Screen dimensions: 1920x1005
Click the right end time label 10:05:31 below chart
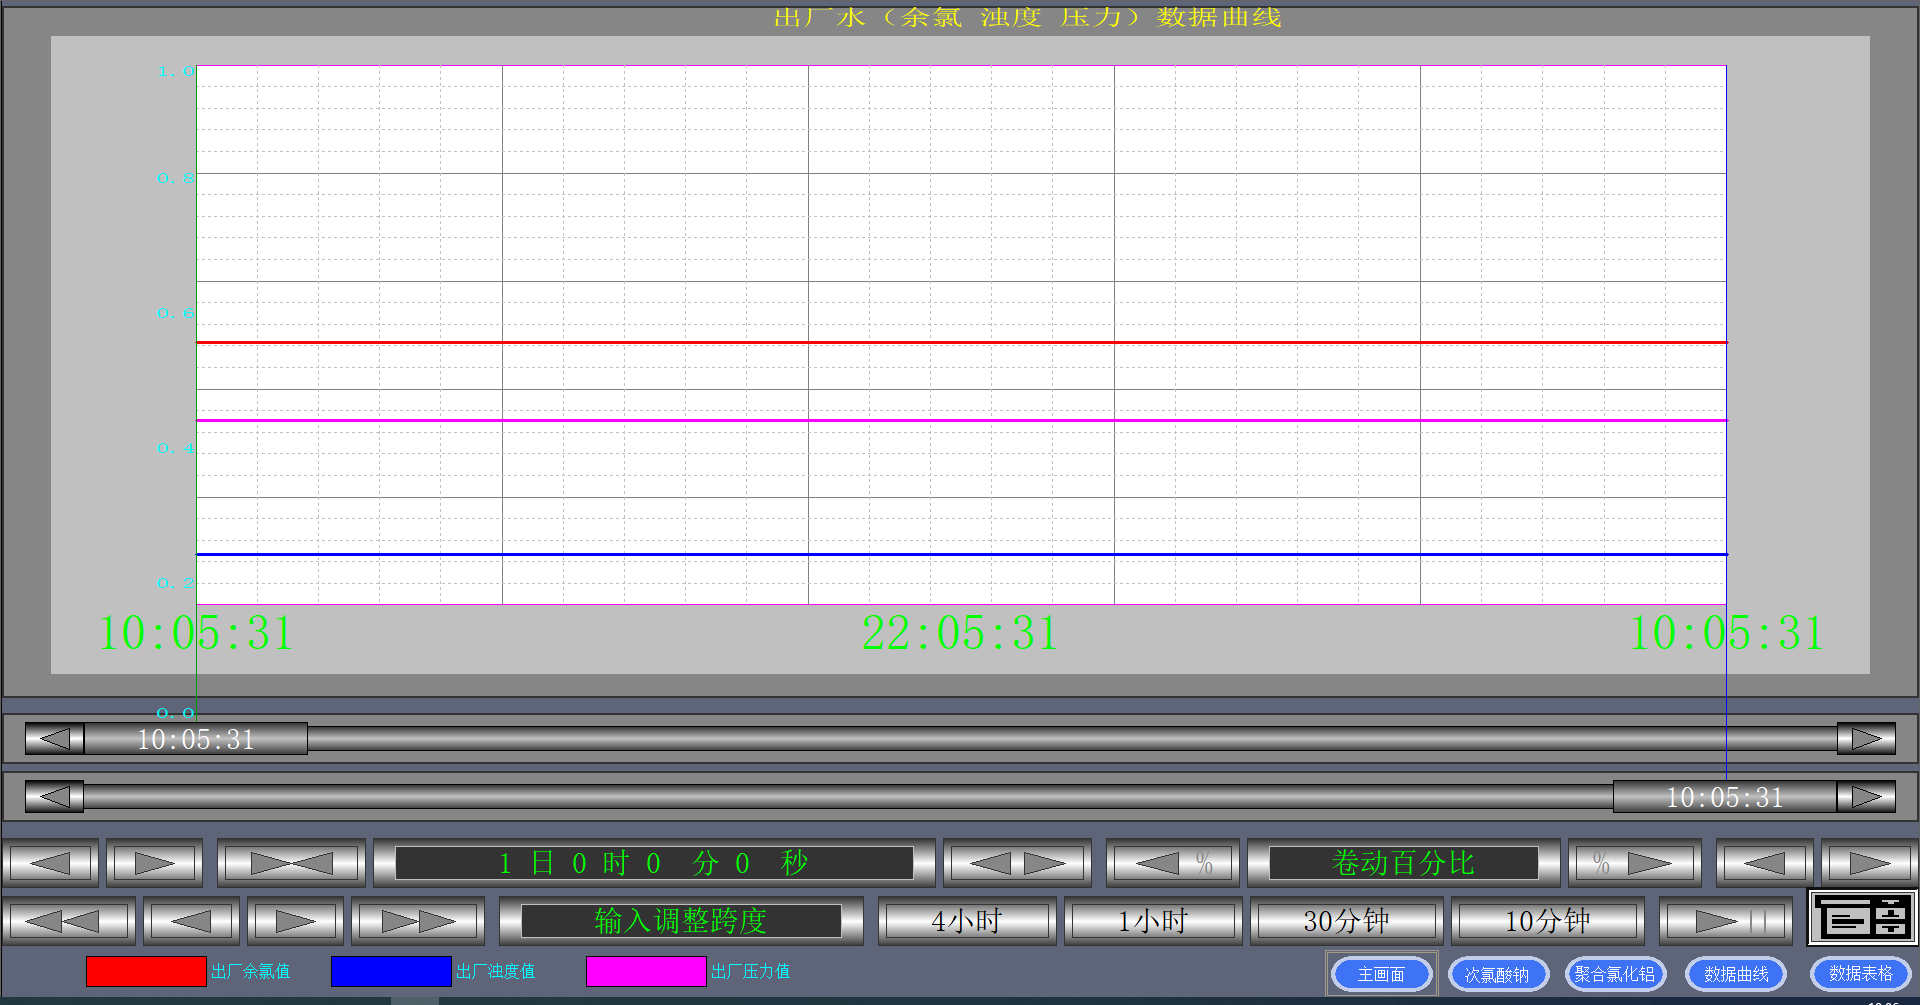1727,633
